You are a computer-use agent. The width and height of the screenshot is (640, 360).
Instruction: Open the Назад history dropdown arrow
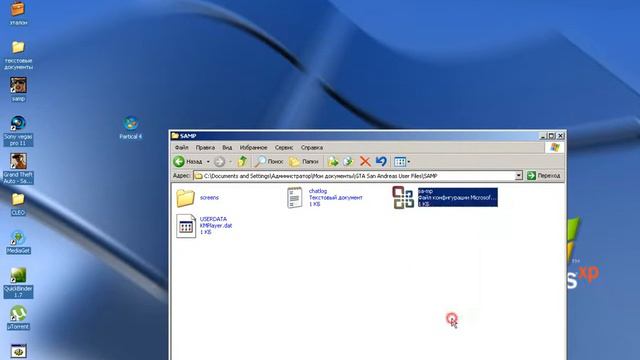click(208, 162)
